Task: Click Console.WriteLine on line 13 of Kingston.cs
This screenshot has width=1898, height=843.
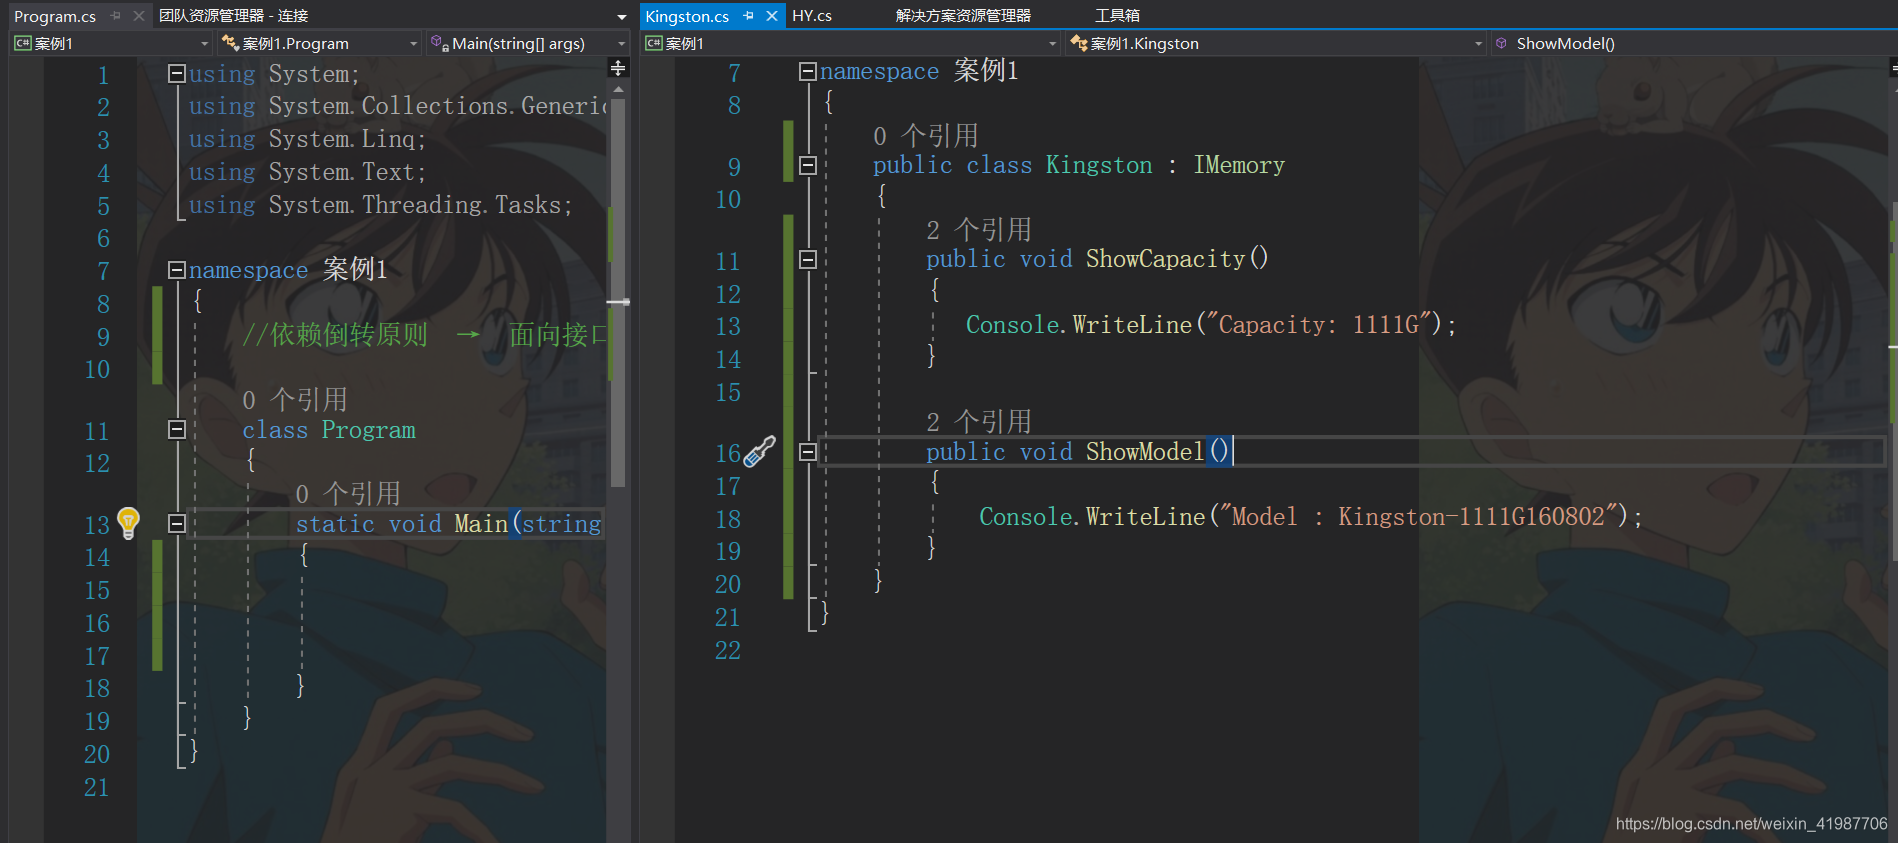Action: 1078,325
